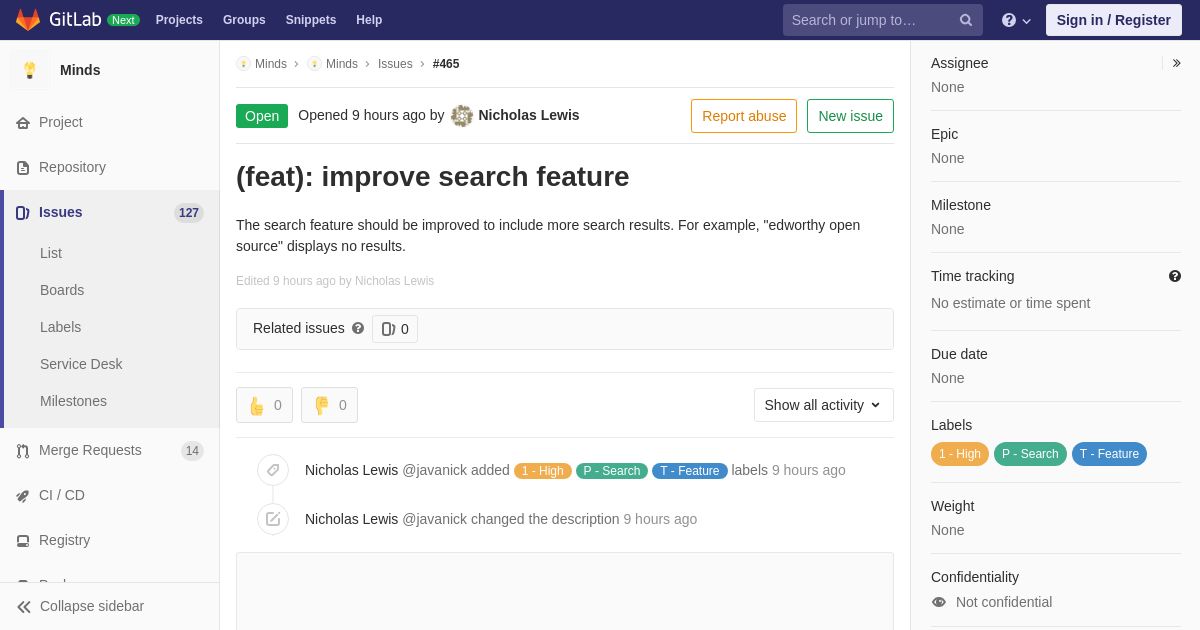Viewport: 1200px width, 630px height.
Task: Click 'Edited 9 hours ago by Nicholas Lewis'
Action: pos(335,281)
